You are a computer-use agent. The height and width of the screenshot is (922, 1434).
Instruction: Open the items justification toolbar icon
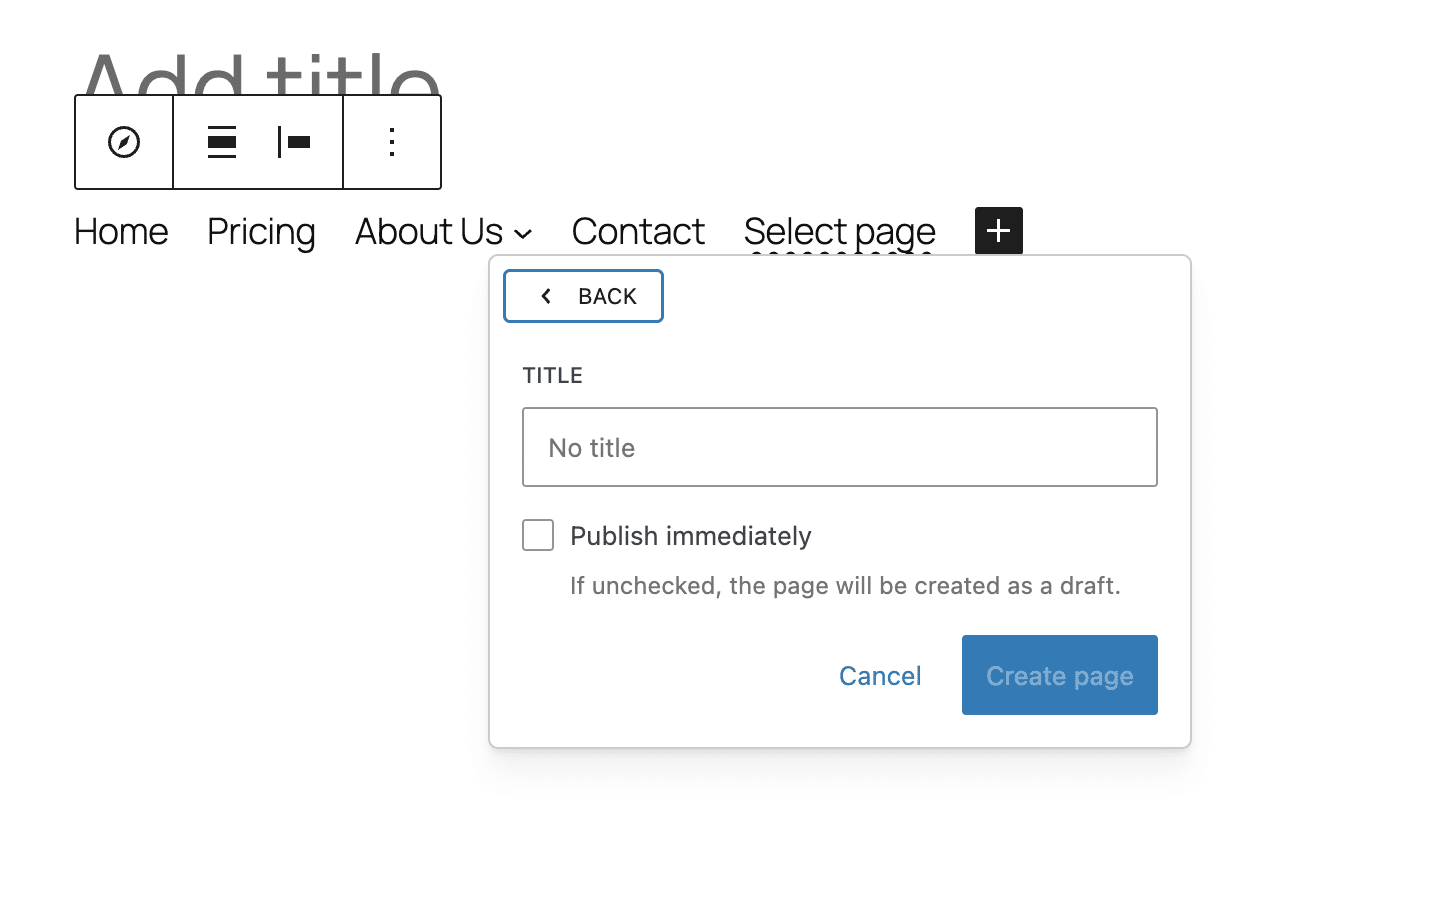221,142
